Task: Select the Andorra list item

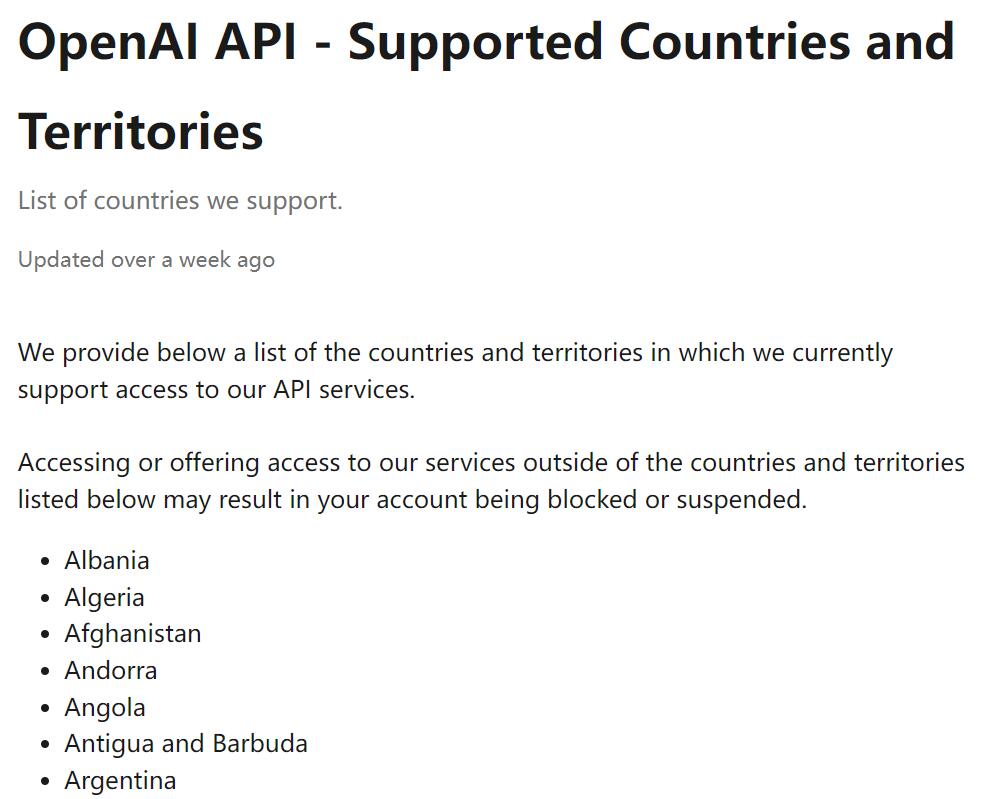Action: pyautogui.click(x=111, y=671)
